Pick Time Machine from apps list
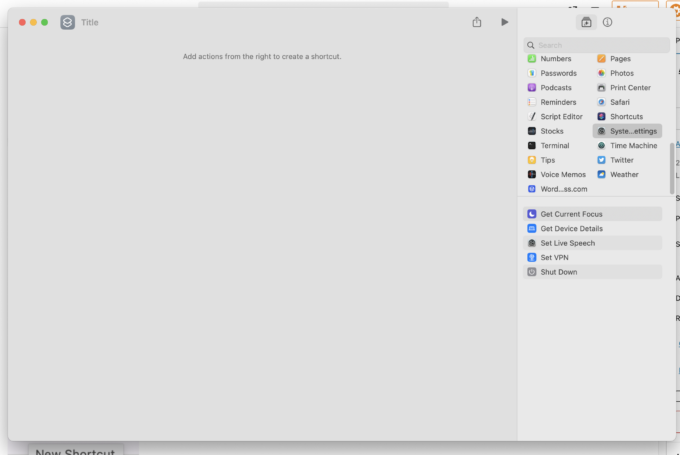The height and width of the screenshot is (455, 680). [632, 146]
